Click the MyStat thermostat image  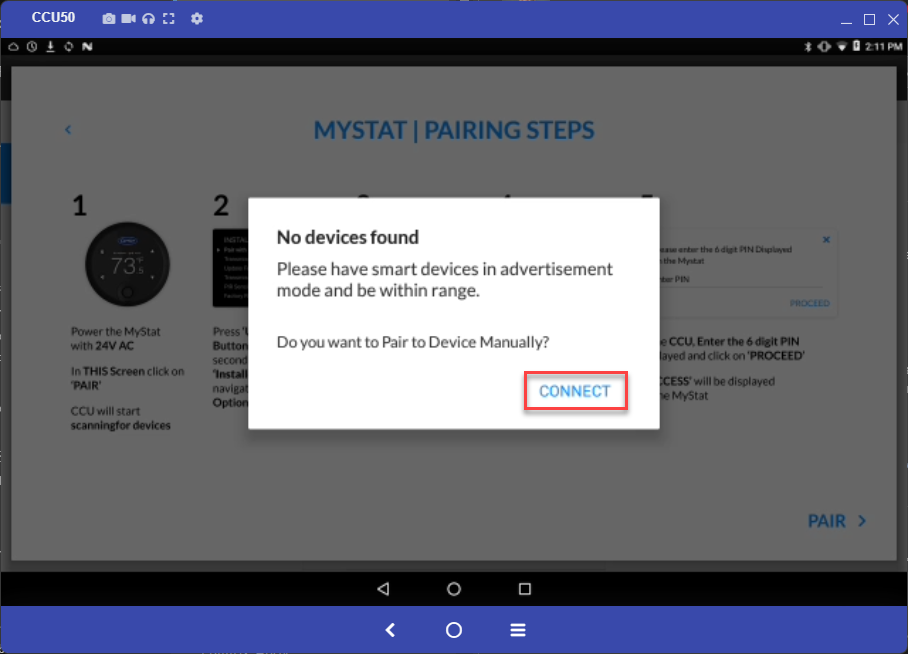pyautogui.click(x=127, y=266)
